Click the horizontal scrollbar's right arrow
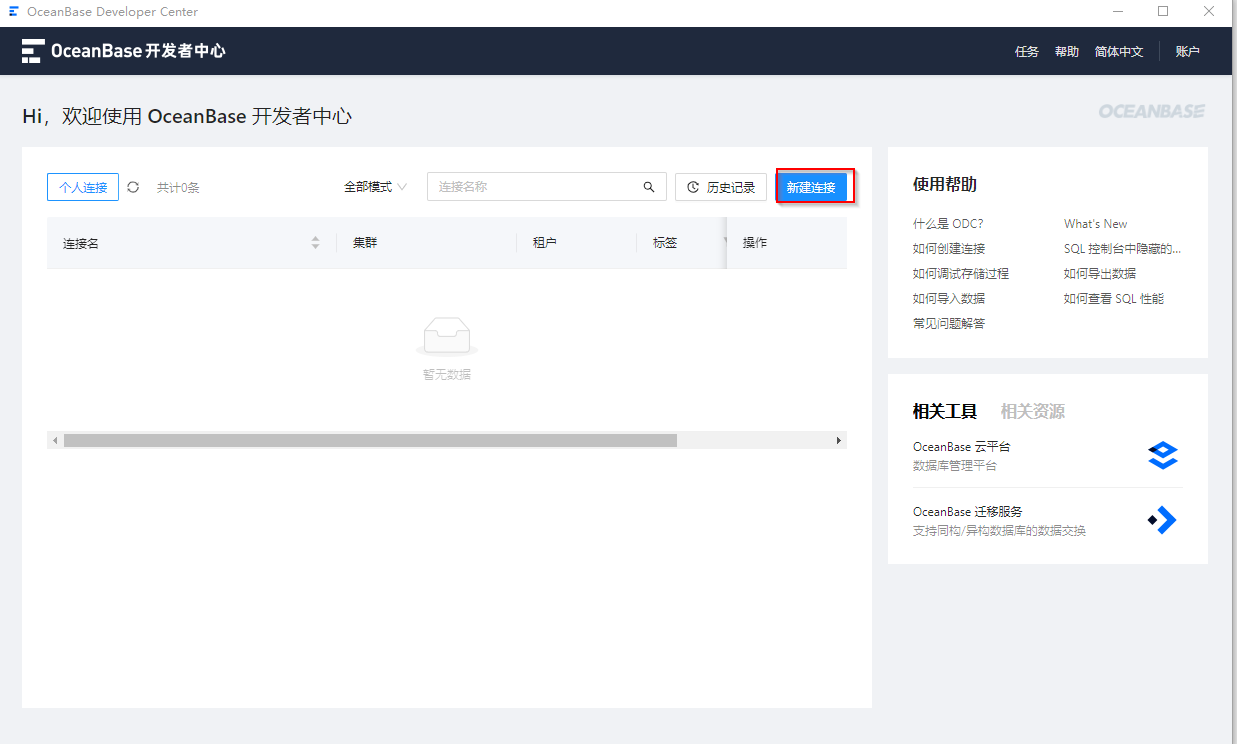The height and width of the screenshot is (744, 1237). (x=838, y=440)
